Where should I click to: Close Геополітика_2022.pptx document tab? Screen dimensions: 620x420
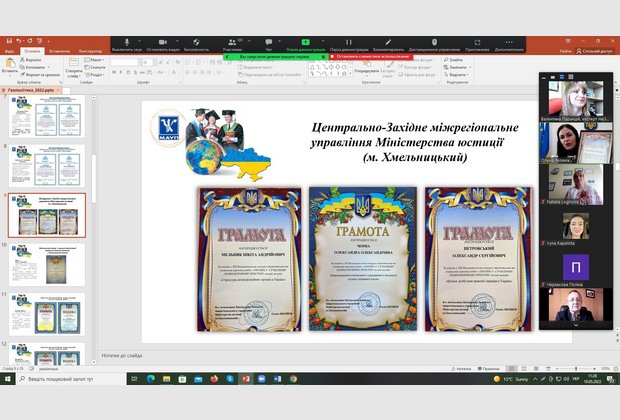58,90
